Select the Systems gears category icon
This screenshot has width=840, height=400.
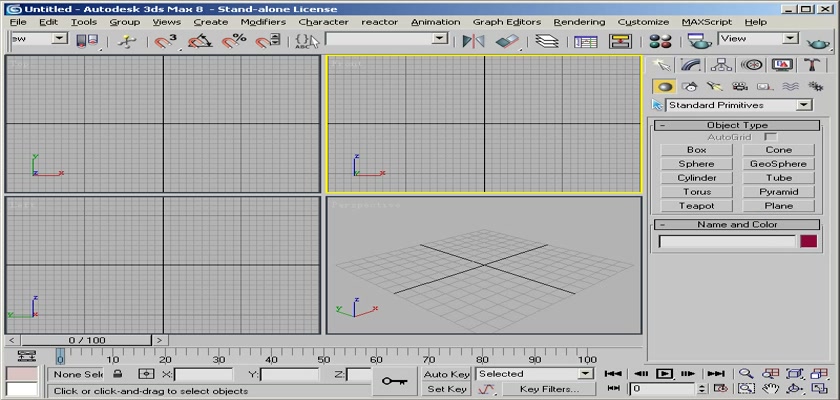(815, 86)
